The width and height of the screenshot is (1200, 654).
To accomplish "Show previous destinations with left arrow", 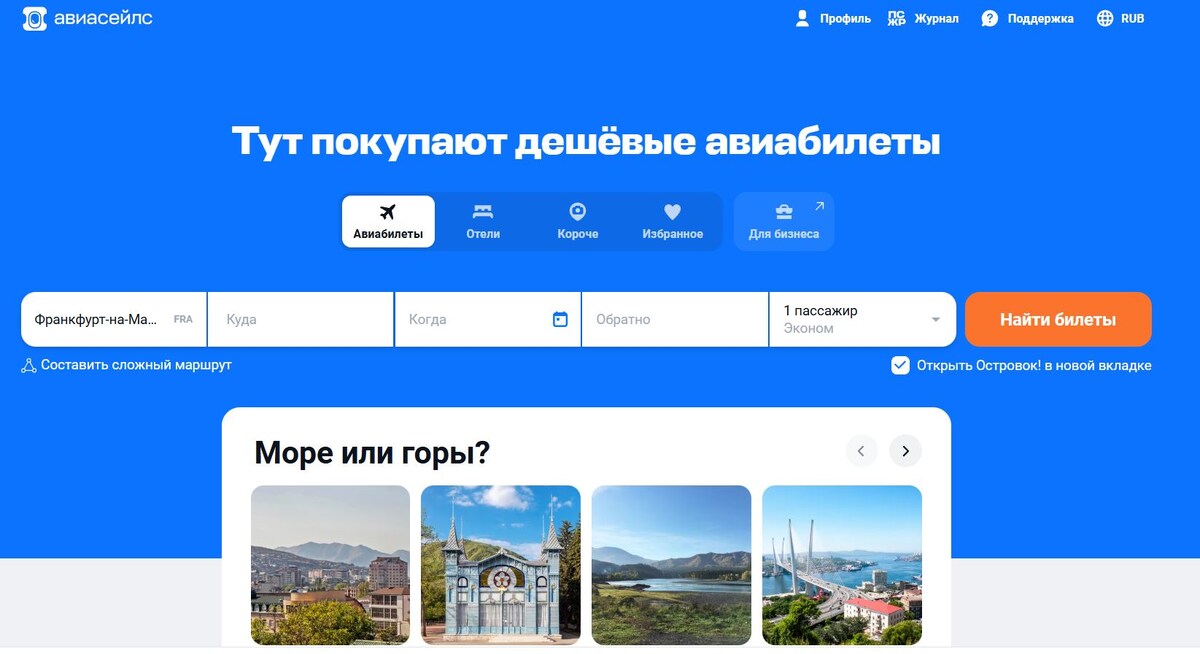I will click(x=861, y=451).
